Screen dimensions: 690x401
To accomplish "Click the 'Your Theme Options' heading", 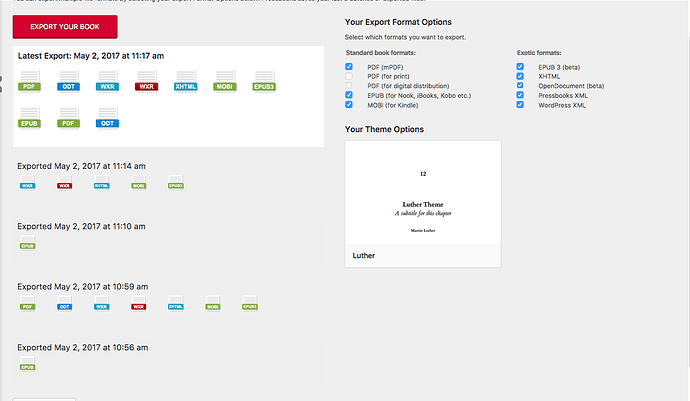I will pos(384,129).
